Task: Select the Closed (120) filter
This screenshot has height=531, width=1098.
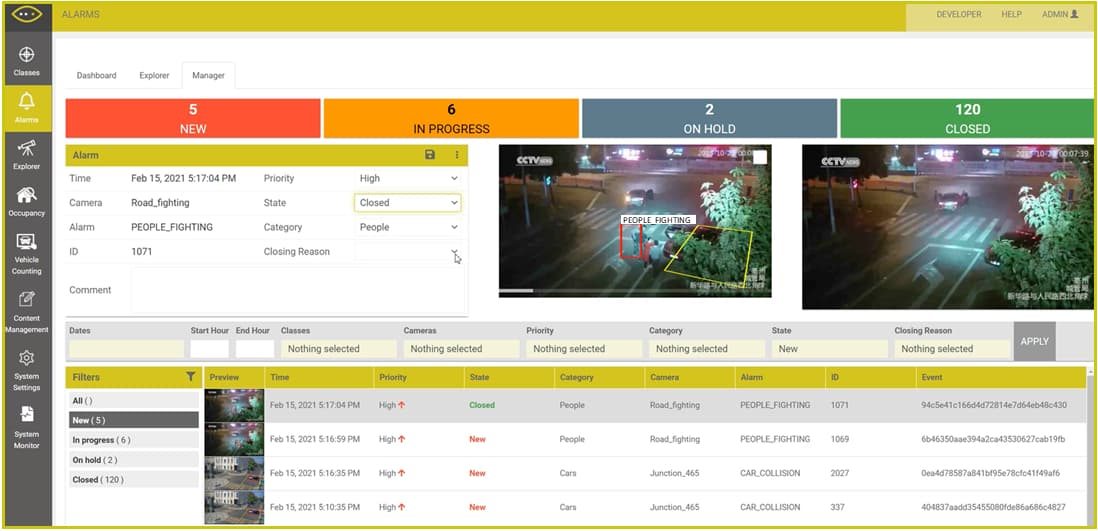Action: (132, 480)
